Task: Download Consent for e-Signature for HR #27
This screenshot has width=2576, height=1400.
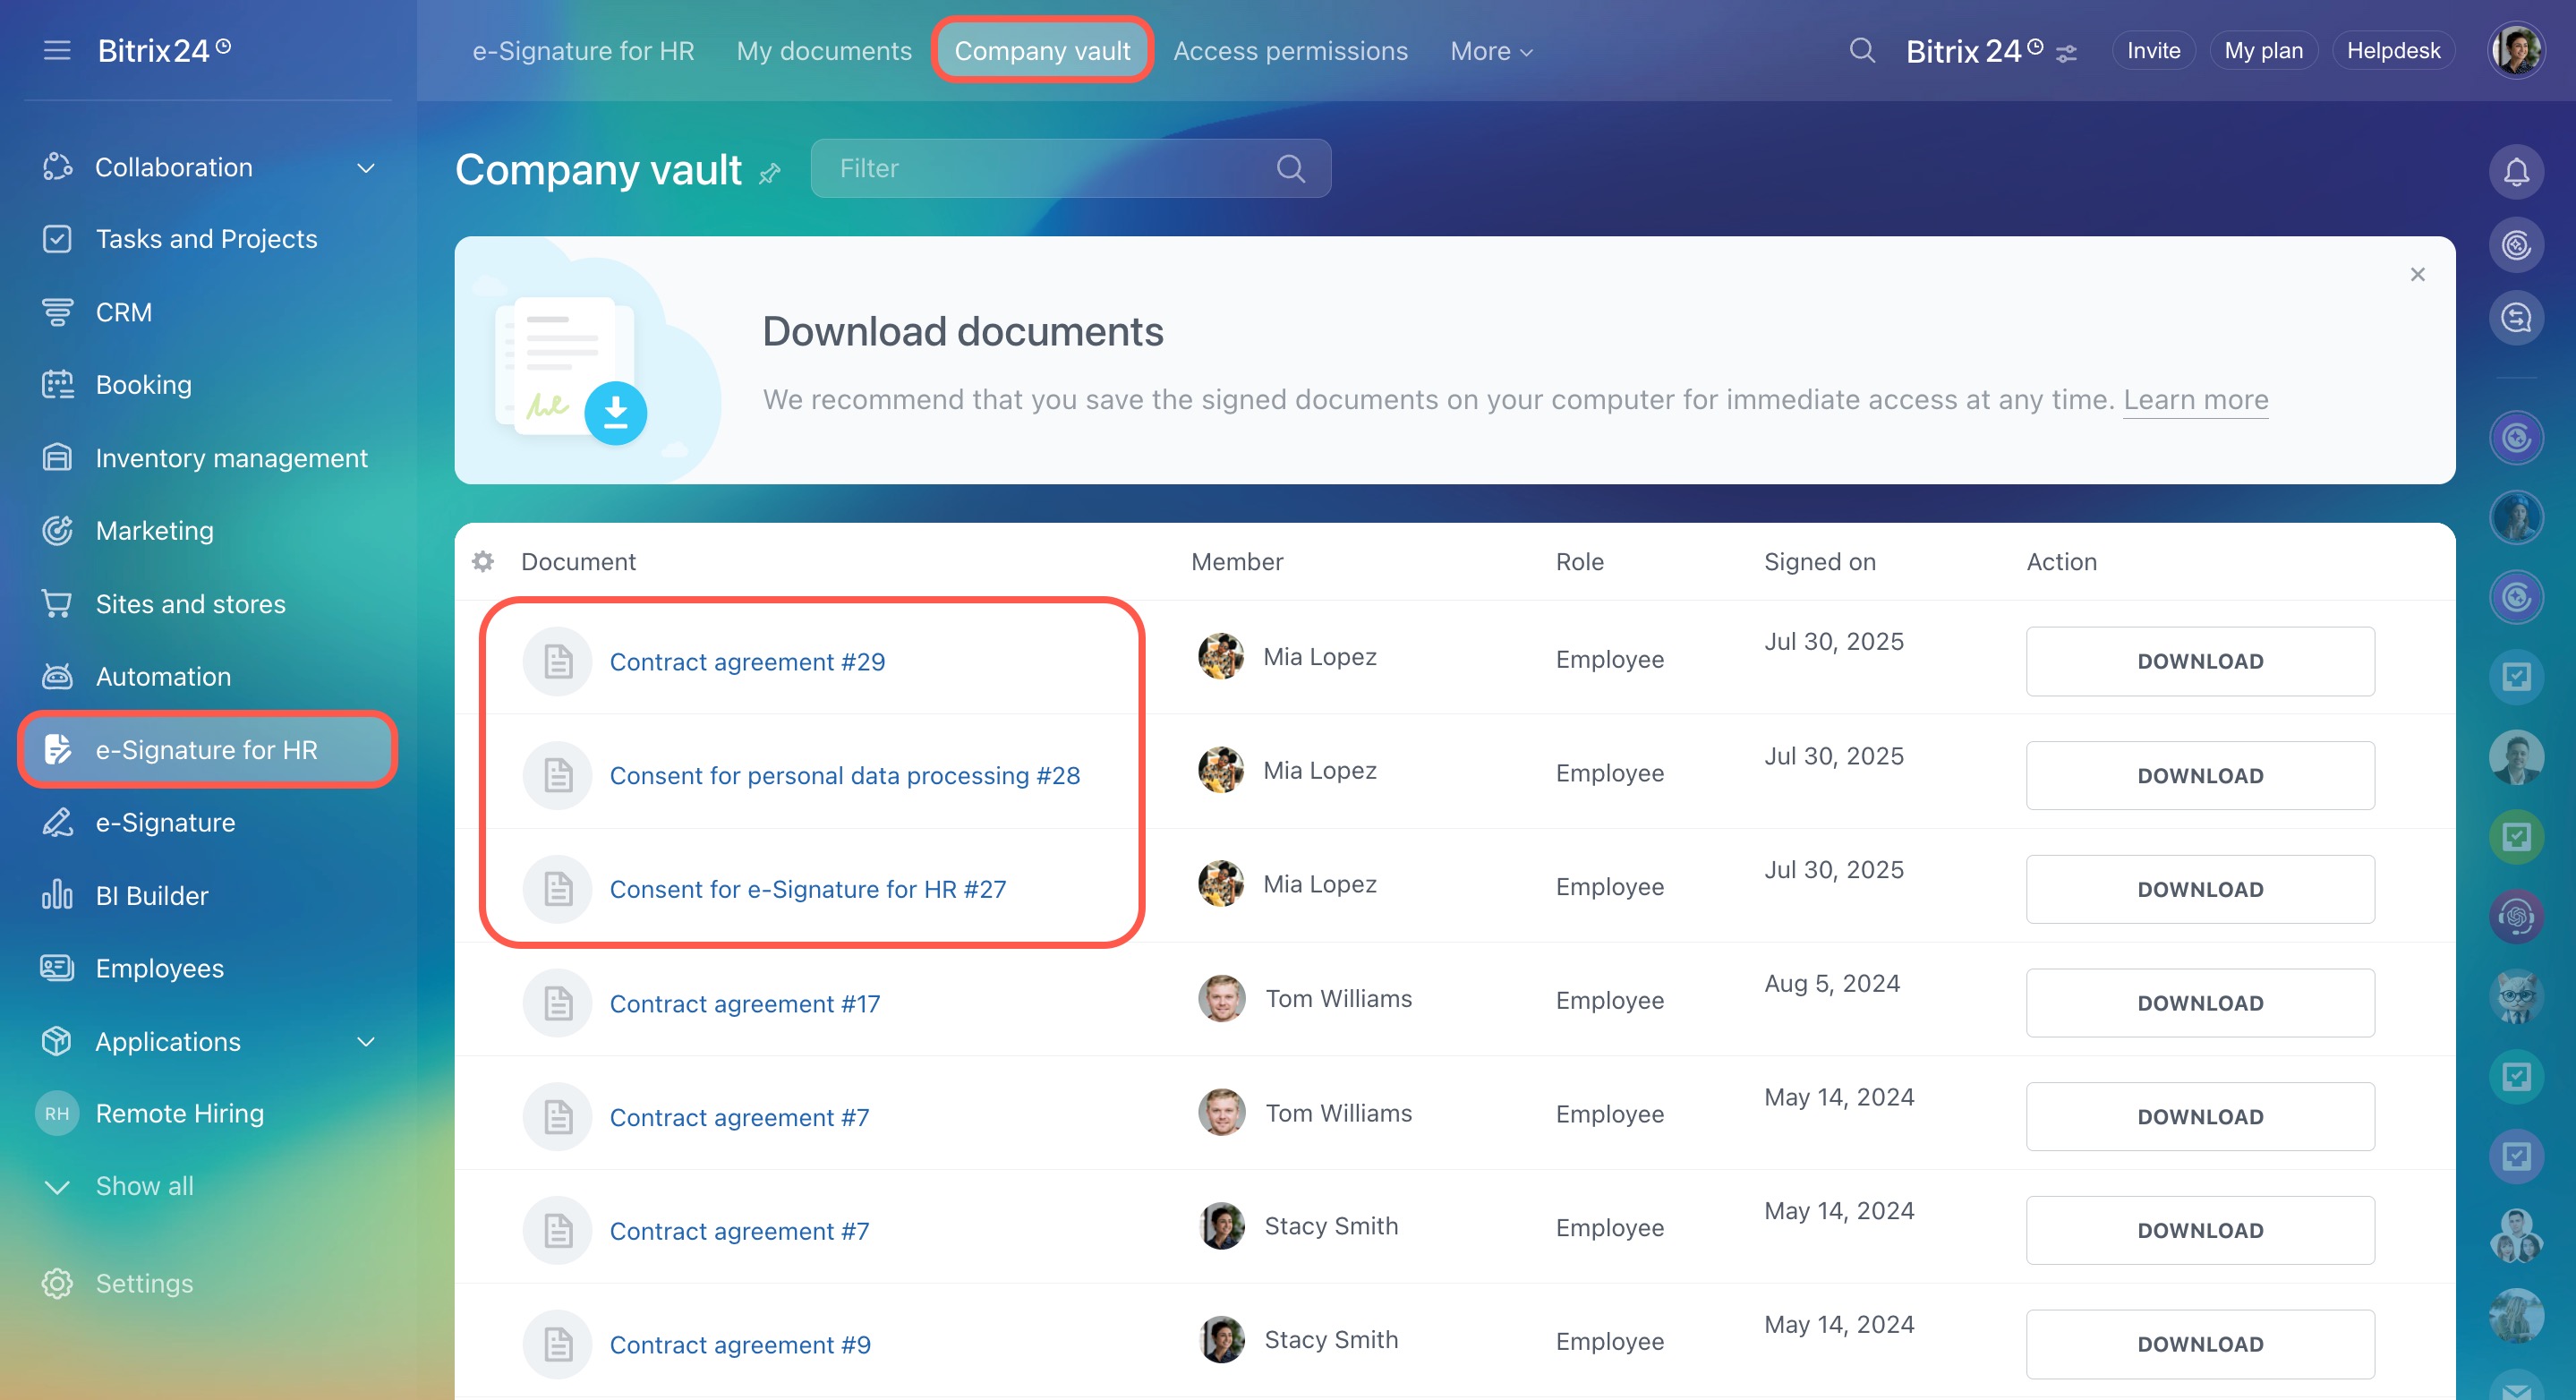Action: (2200, 889)
